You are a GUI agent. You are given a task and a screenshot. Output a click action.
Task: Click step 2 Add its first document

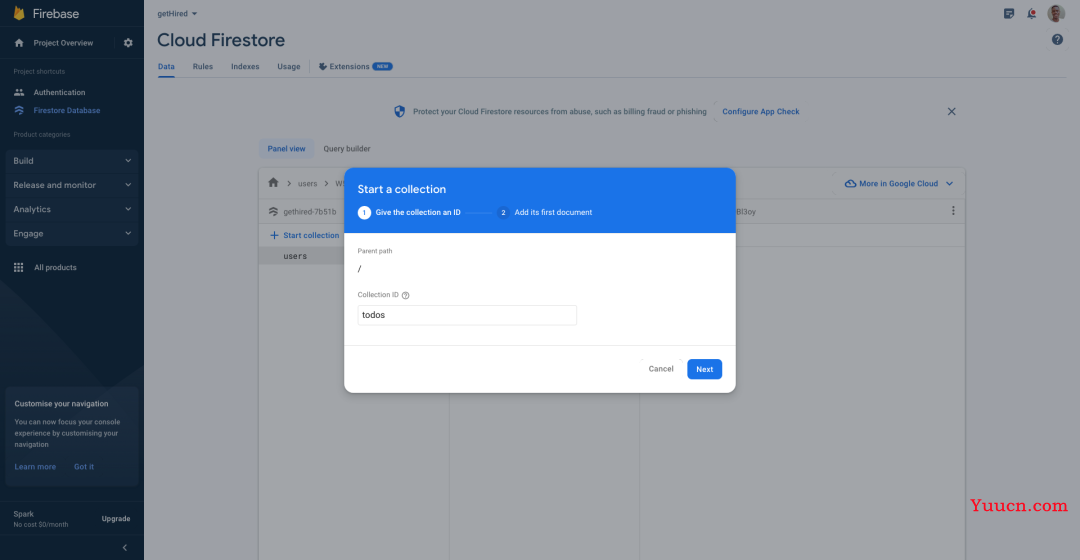click(x=544, y=212)
